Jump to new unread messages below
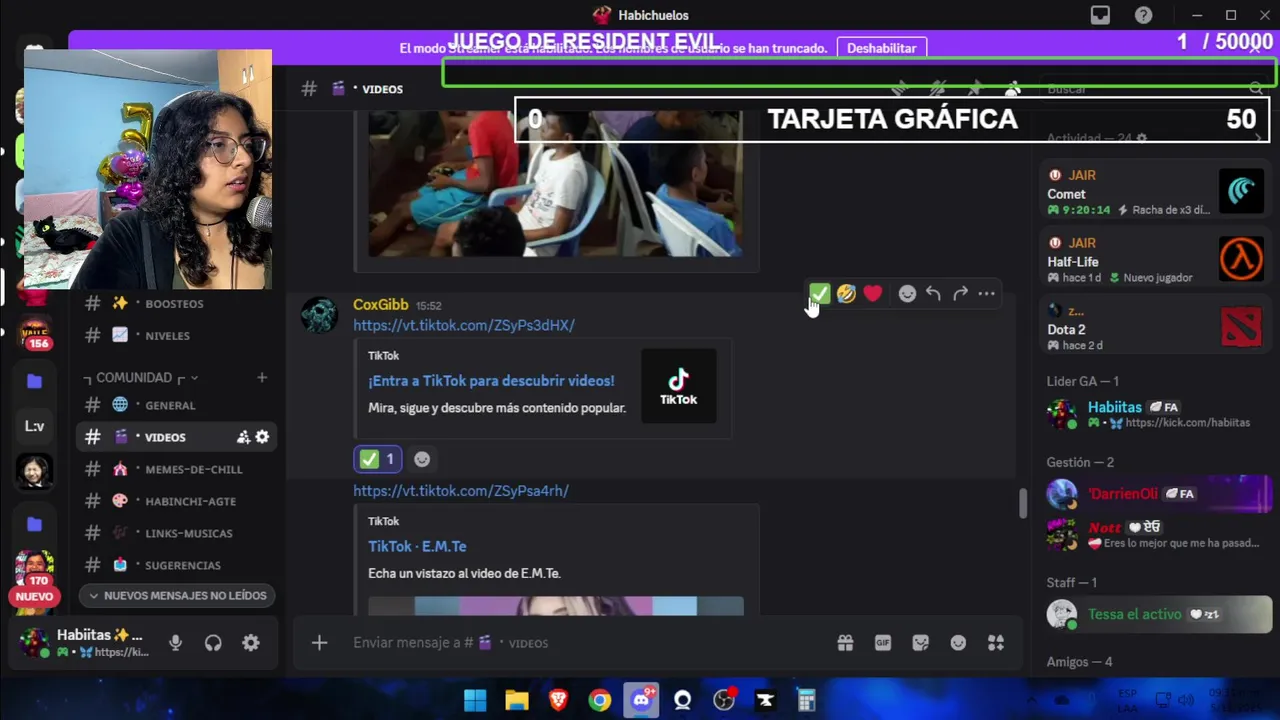 click(177, 595)
